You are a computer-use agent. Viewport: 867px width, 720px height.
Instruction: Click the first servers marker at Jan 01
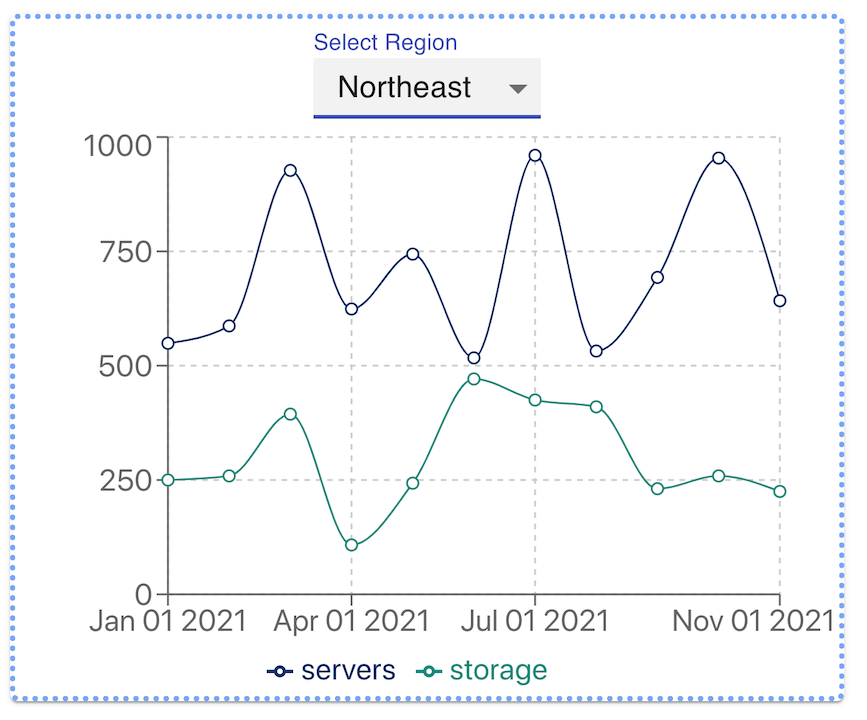tap(167, 342)
